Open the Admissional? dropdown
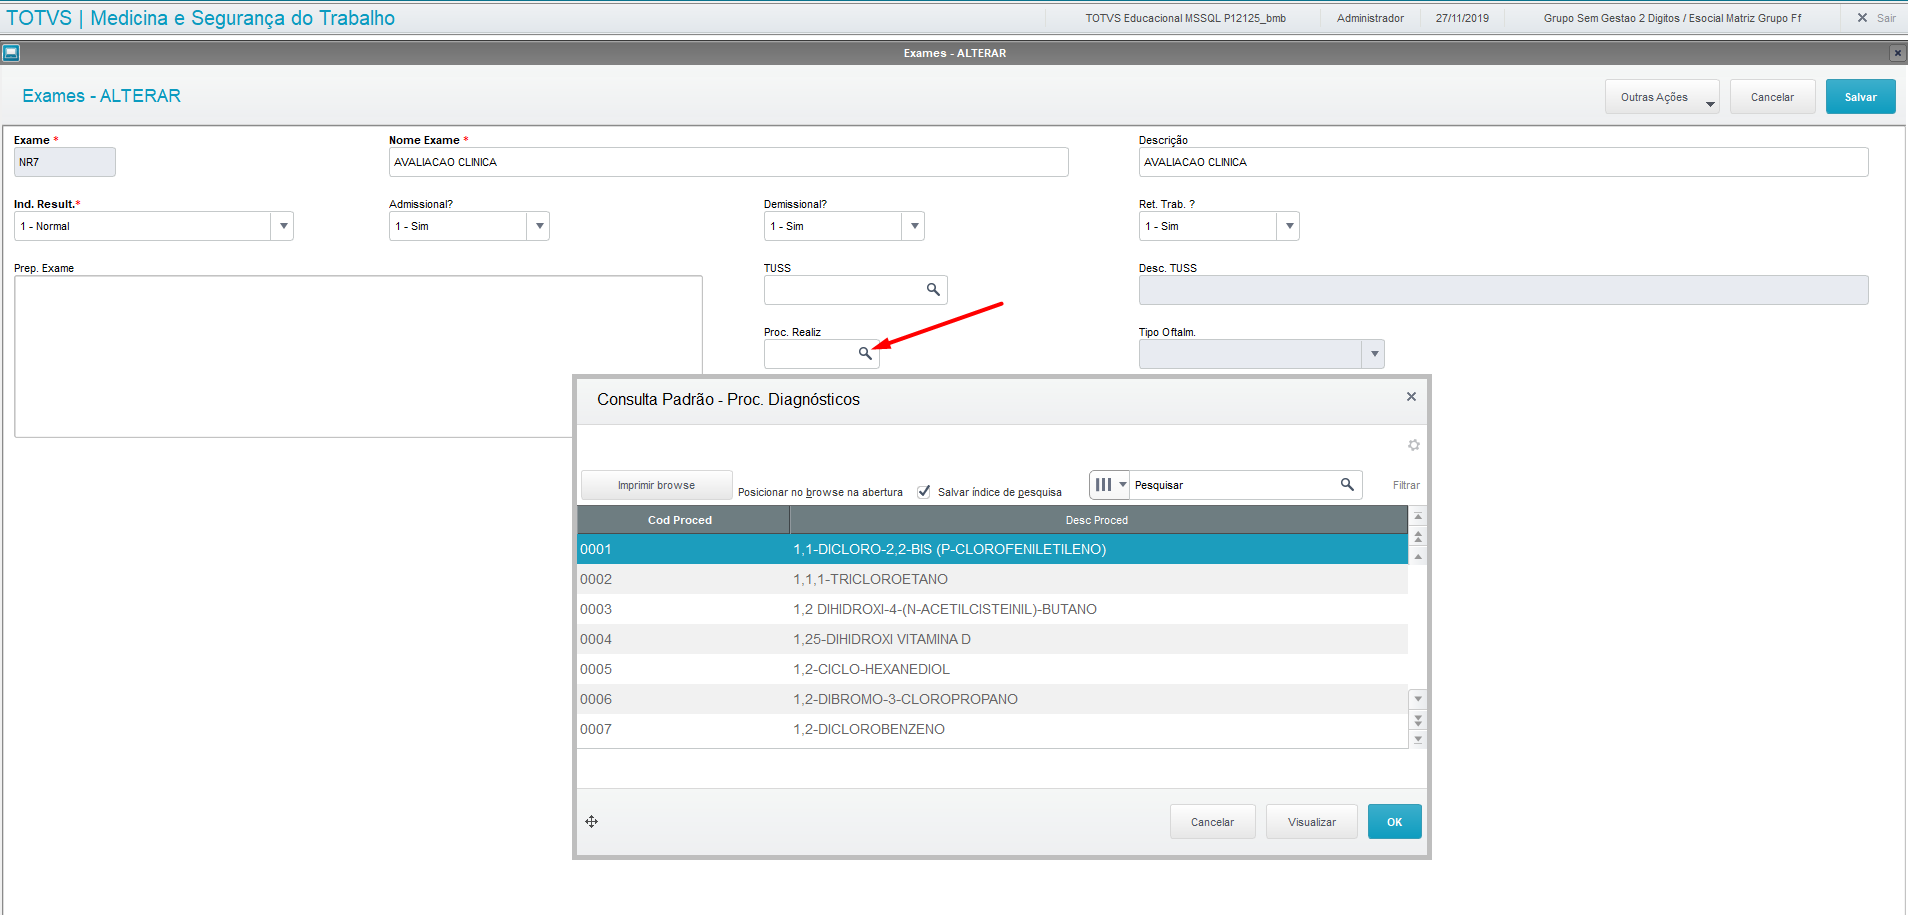The image size is (1908, 915). 539,226
